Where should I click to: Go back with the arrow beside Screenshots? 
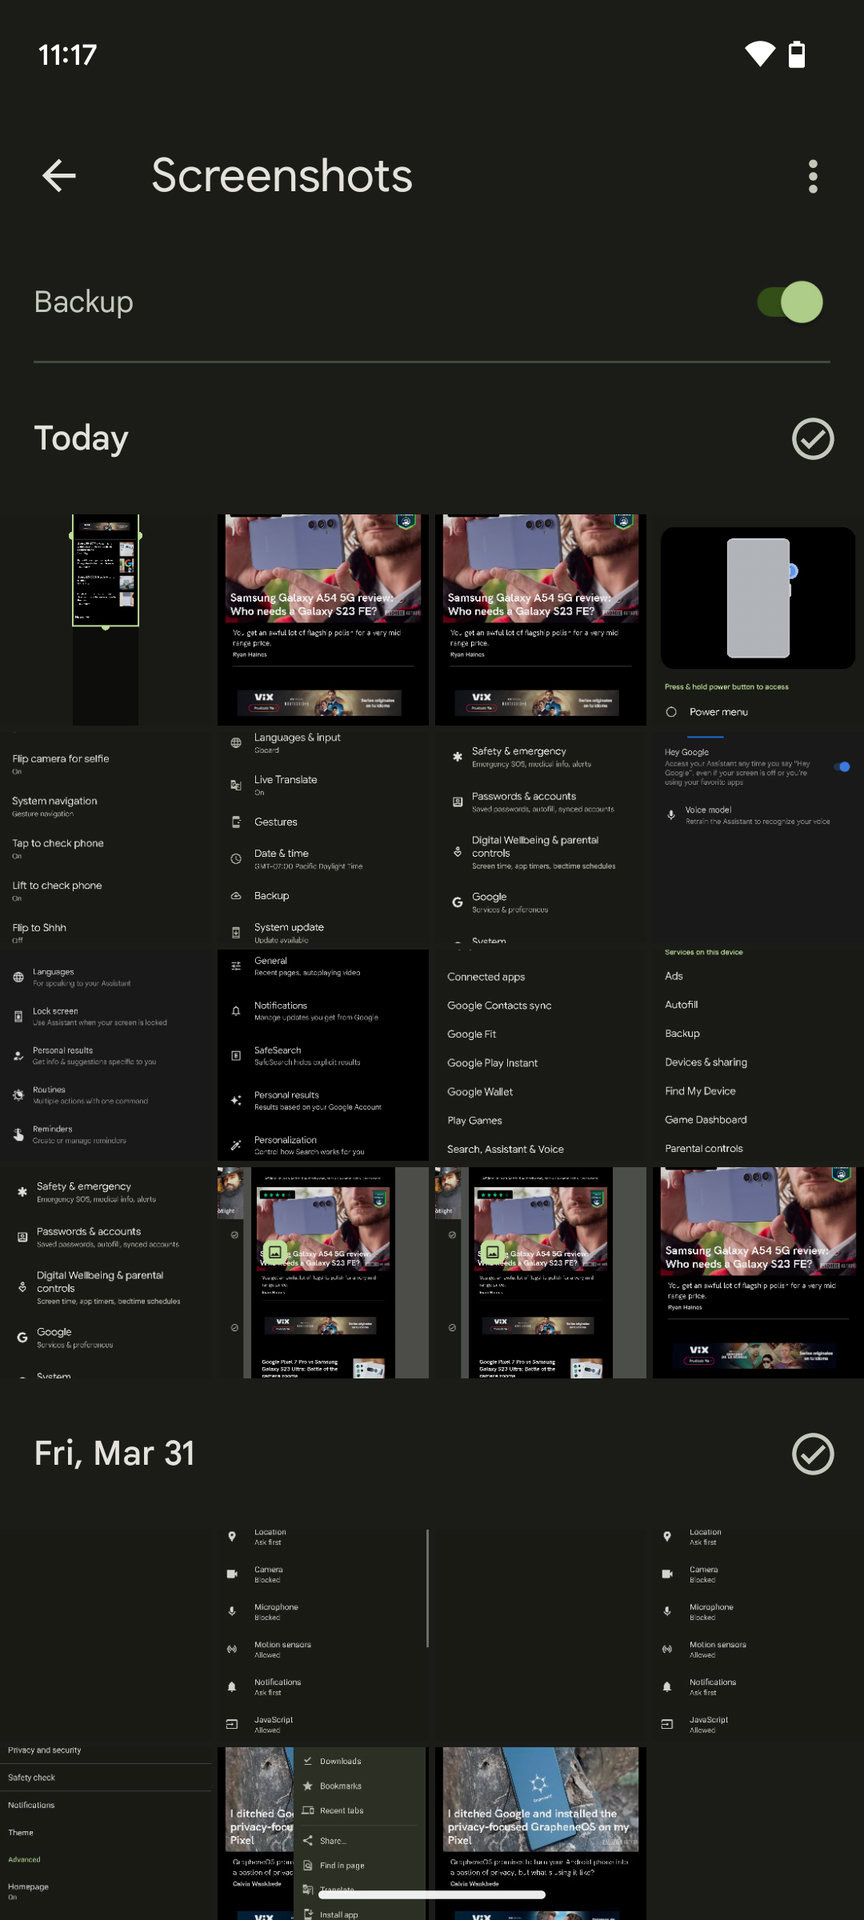point(59,176)
